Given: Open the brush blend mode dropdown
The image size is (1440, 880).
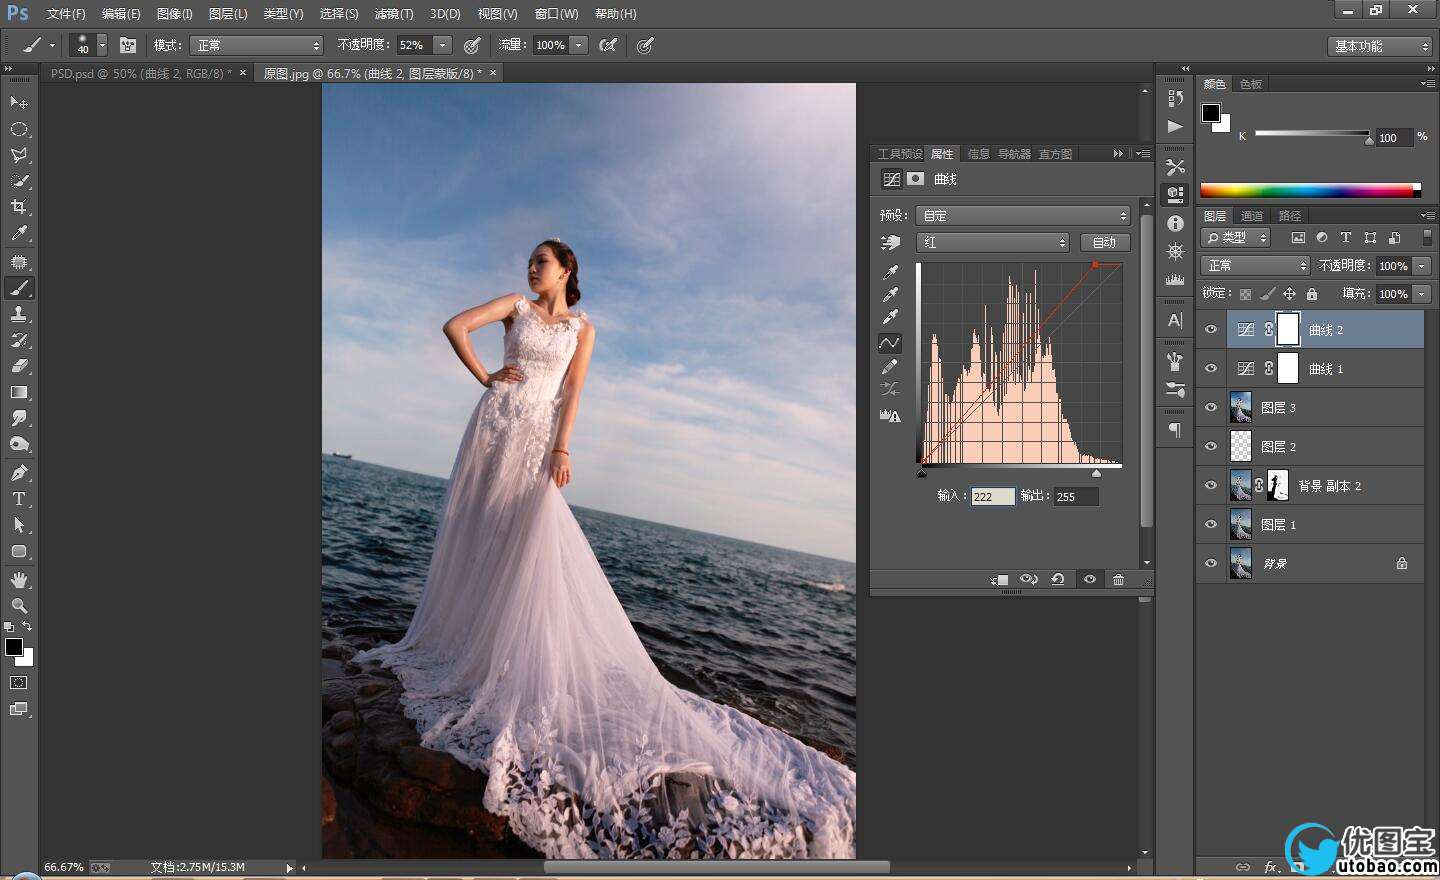Looking at the screenshot, I should [257, 45].
